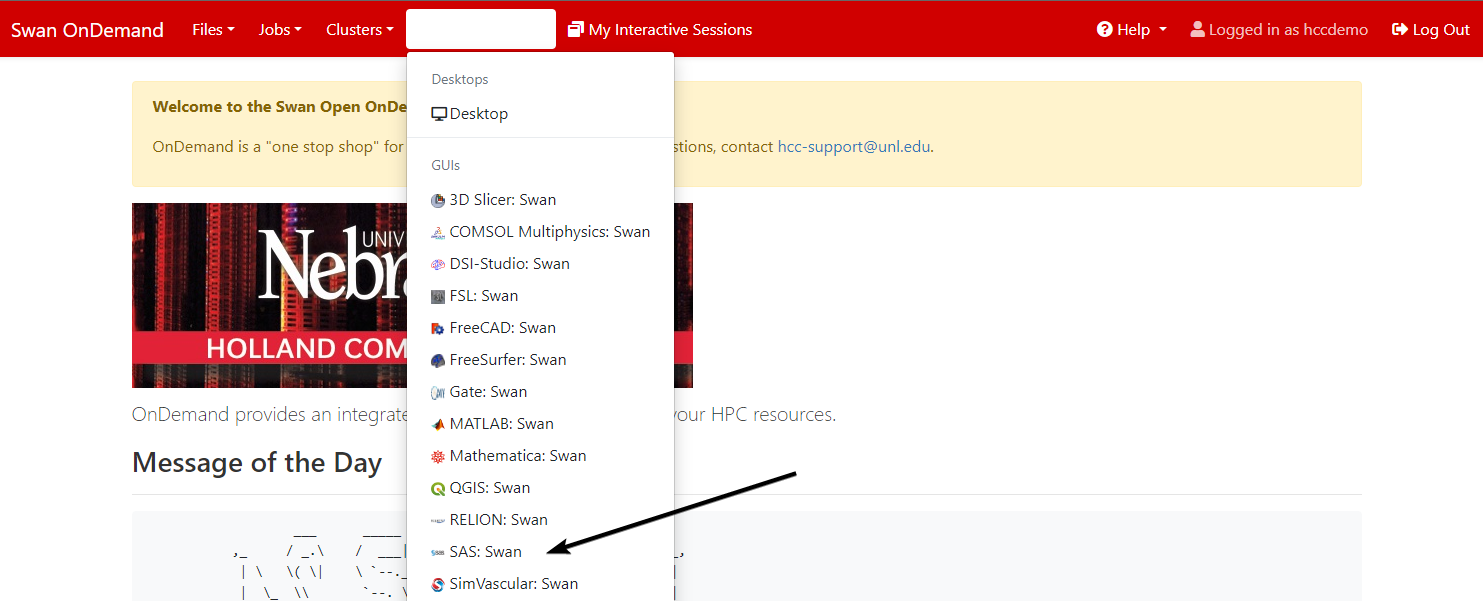The image size is (1483, 601).
Task: Expand the Help dropdown caret
Action: pos(1163,30)
